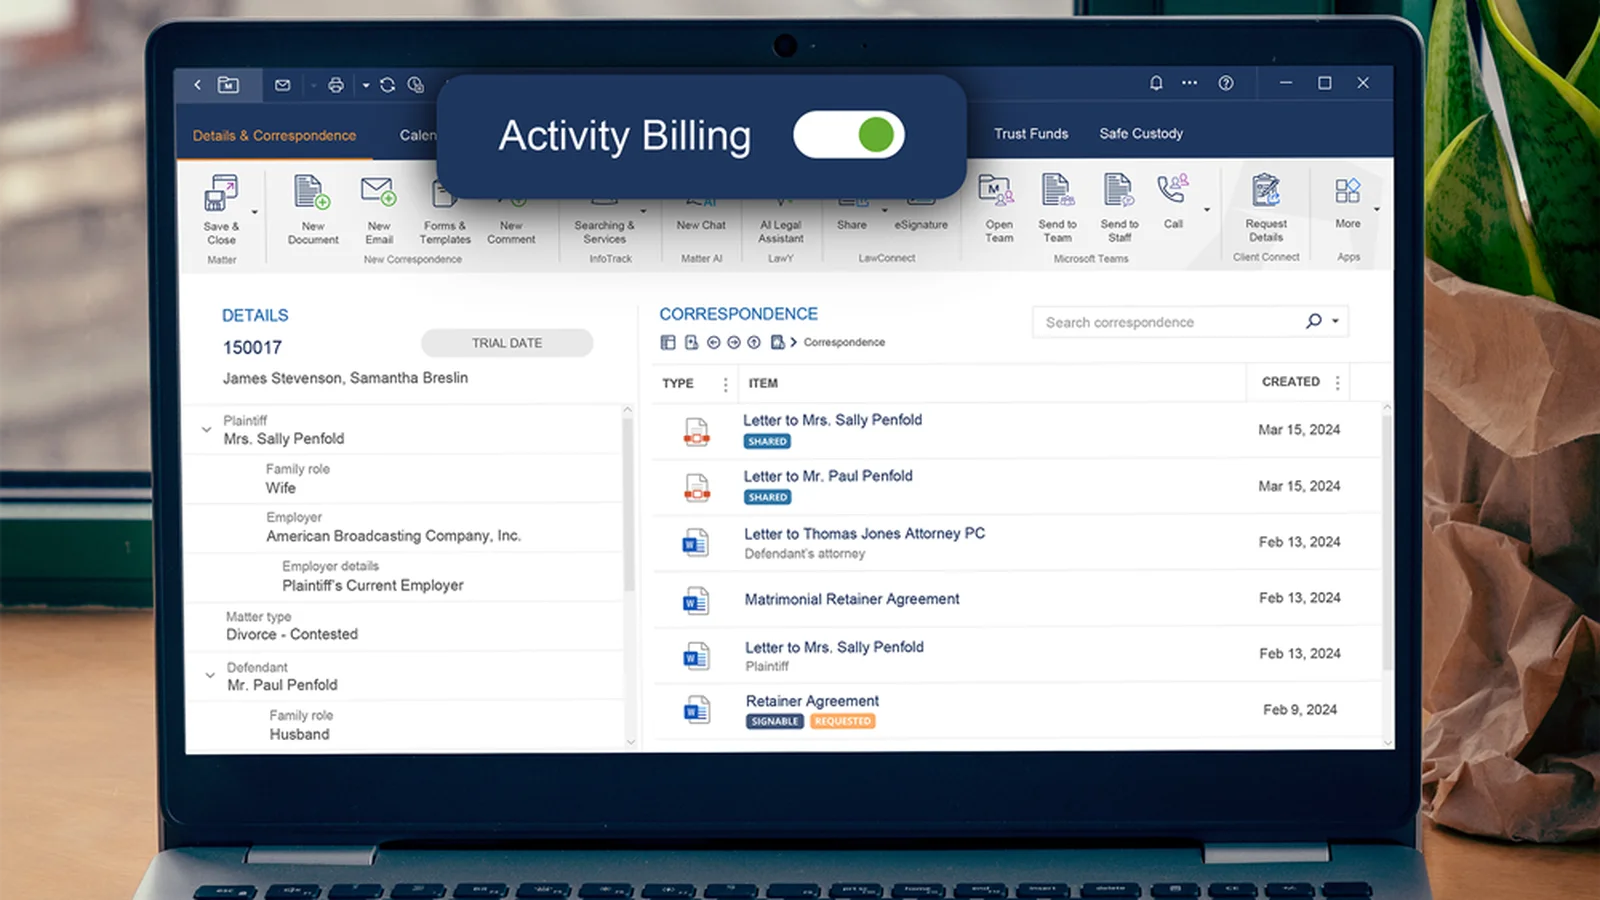Open the search correspondence options dropdown arrow
The image size is (1600, 900).
[1335, 321]
